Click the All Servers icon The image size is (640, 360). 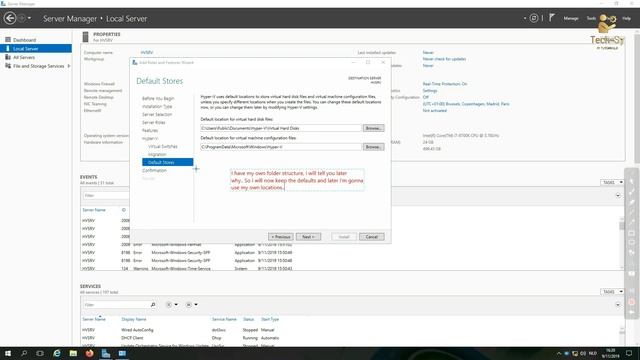pos(8,57)
